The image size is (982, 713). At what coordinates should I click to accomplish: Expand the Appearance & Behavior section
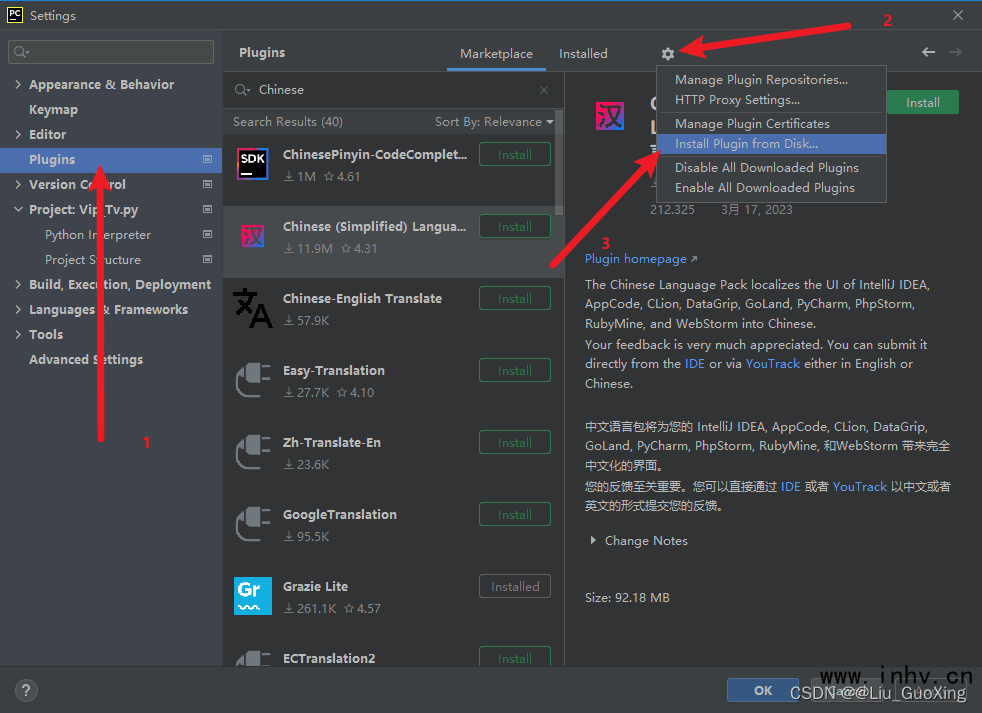[x=18, y=85]
